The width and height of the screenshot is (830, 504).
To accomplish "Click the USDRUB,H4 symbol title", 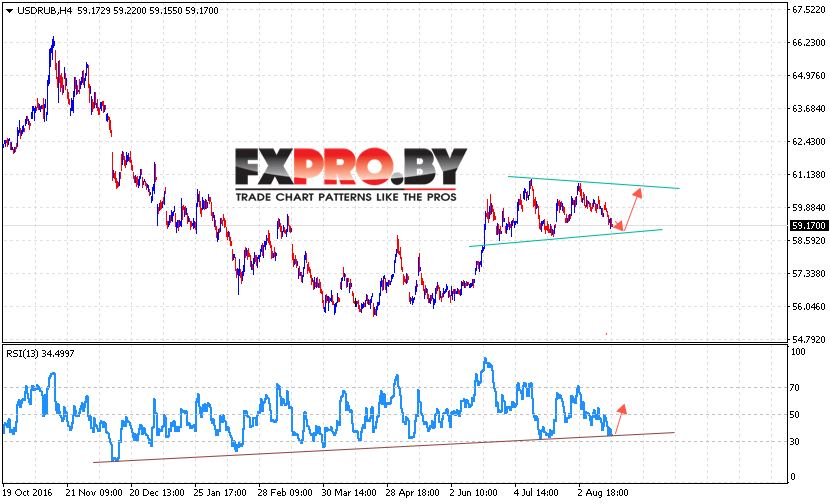I will [x=44, y=11].
